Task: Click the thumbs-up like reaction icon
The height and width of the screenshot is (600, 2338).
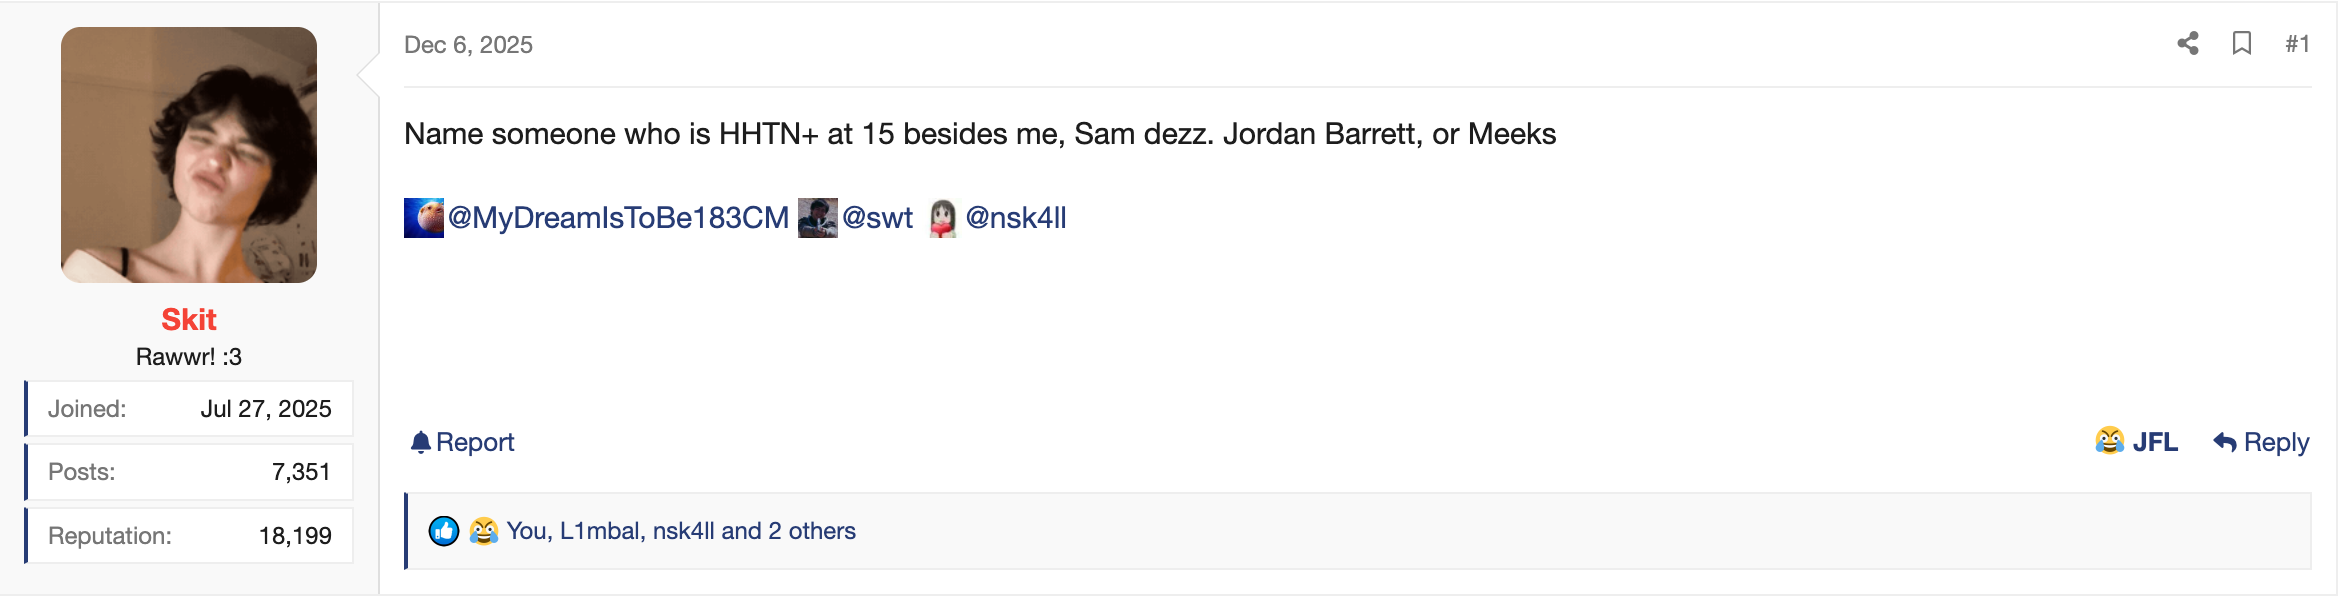Action: click(x=444, y=531)
